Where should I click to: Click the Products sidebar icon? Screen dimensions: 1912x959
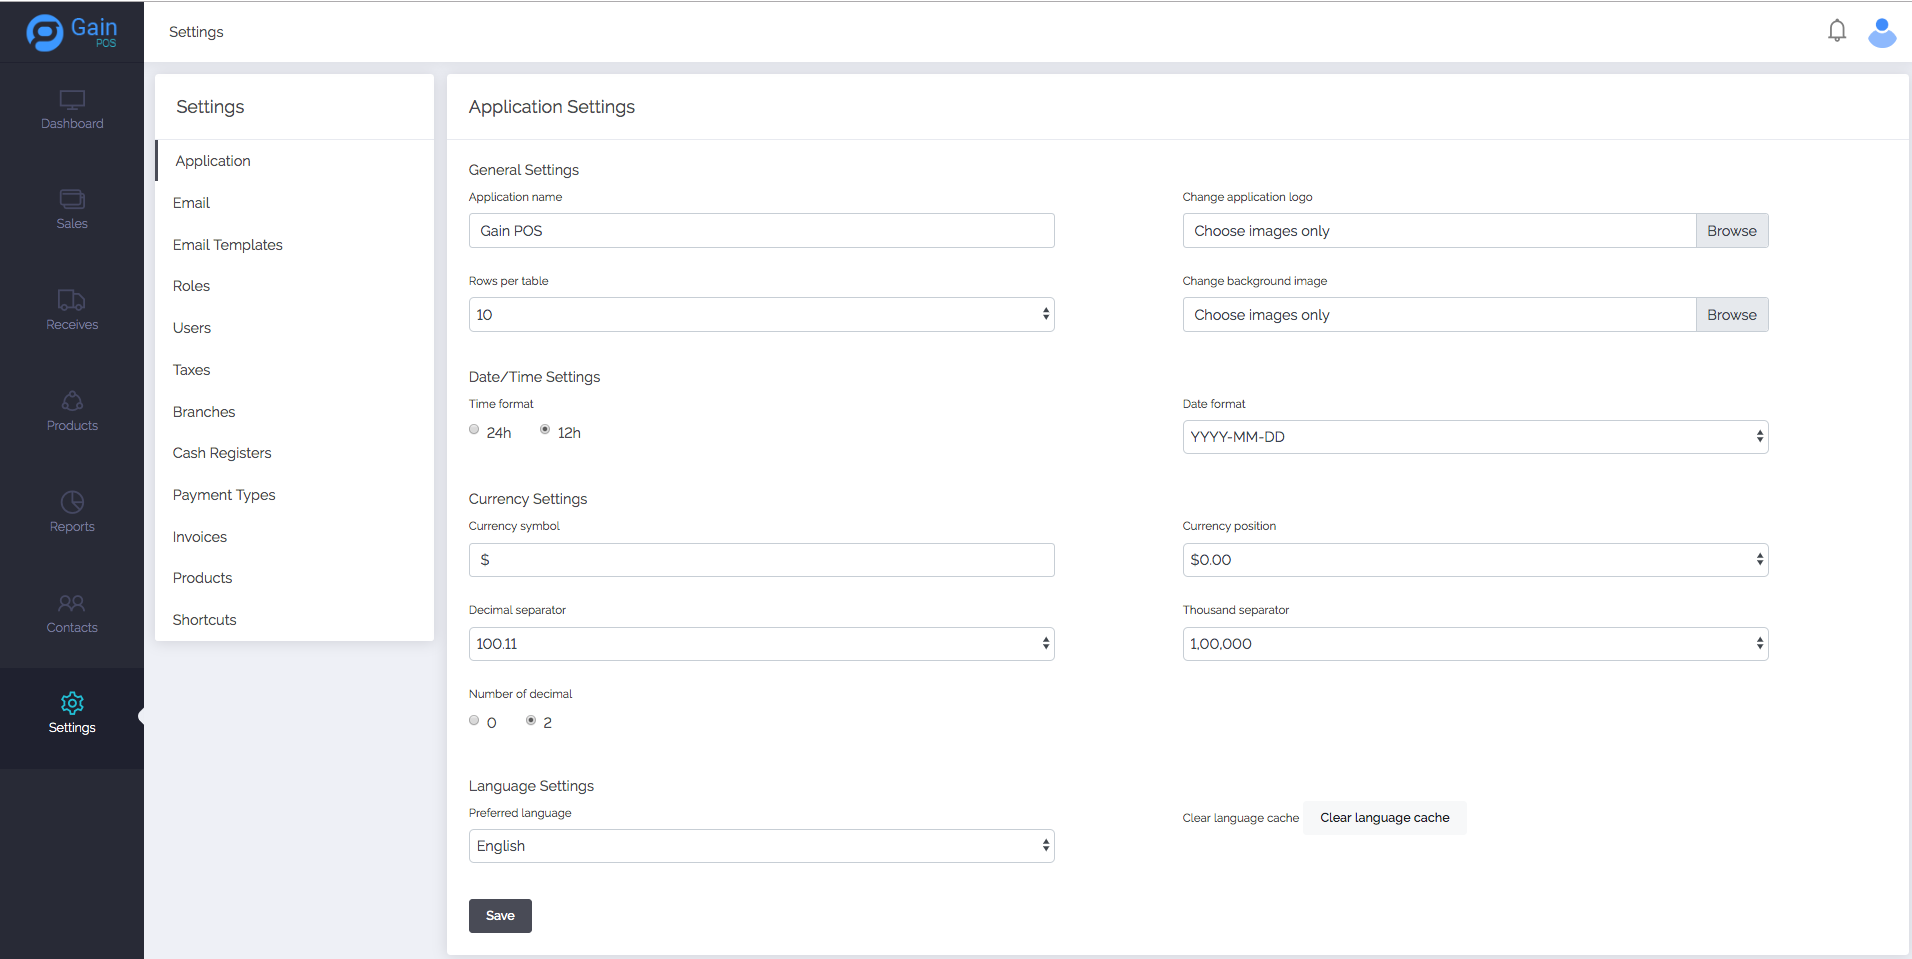[72, 401]
